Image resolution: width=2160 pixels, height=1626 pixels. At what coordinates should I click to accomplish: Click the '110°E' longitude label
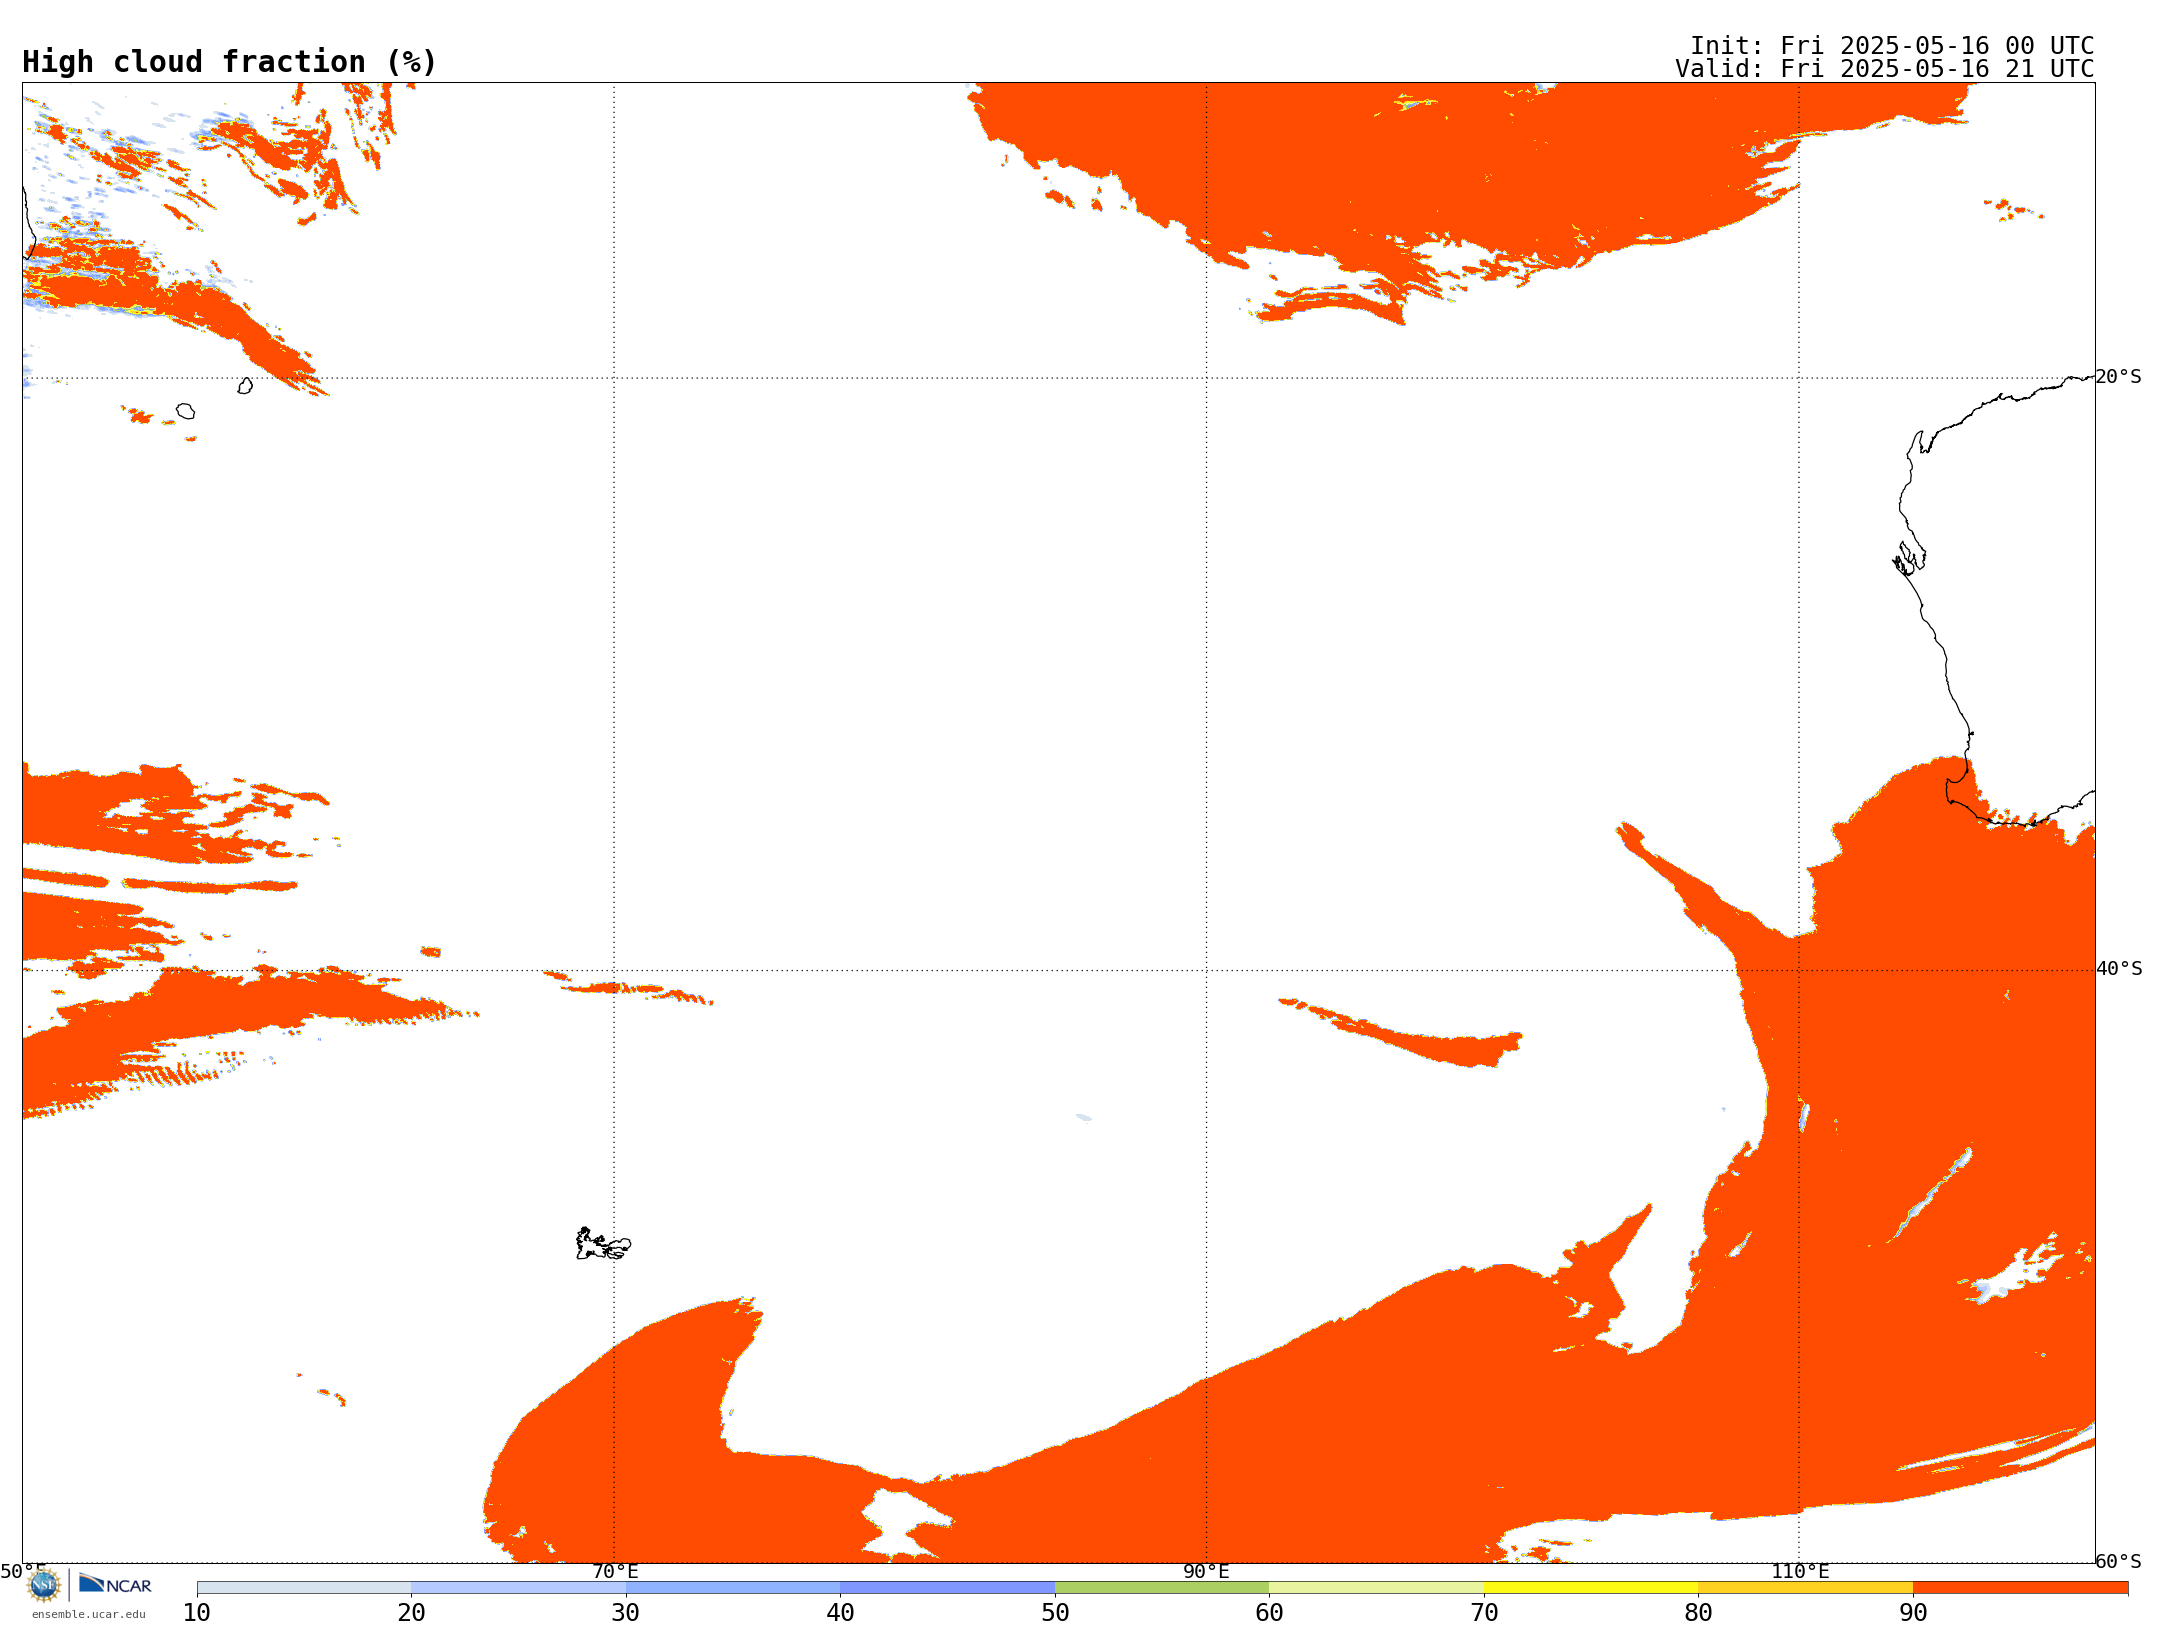(x=1800, y=1571)
